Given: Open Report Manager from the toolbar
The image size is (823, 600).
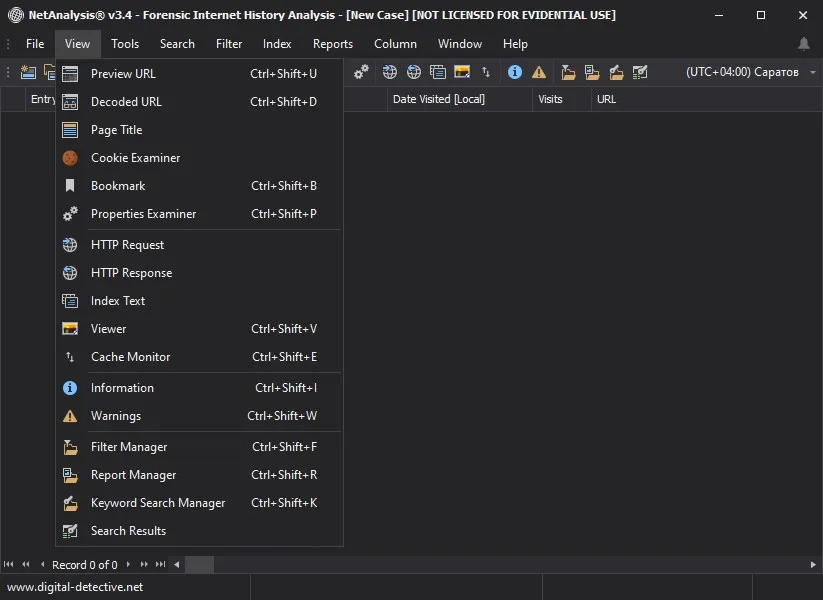Looking at the screenshot, I should (592, 72).
